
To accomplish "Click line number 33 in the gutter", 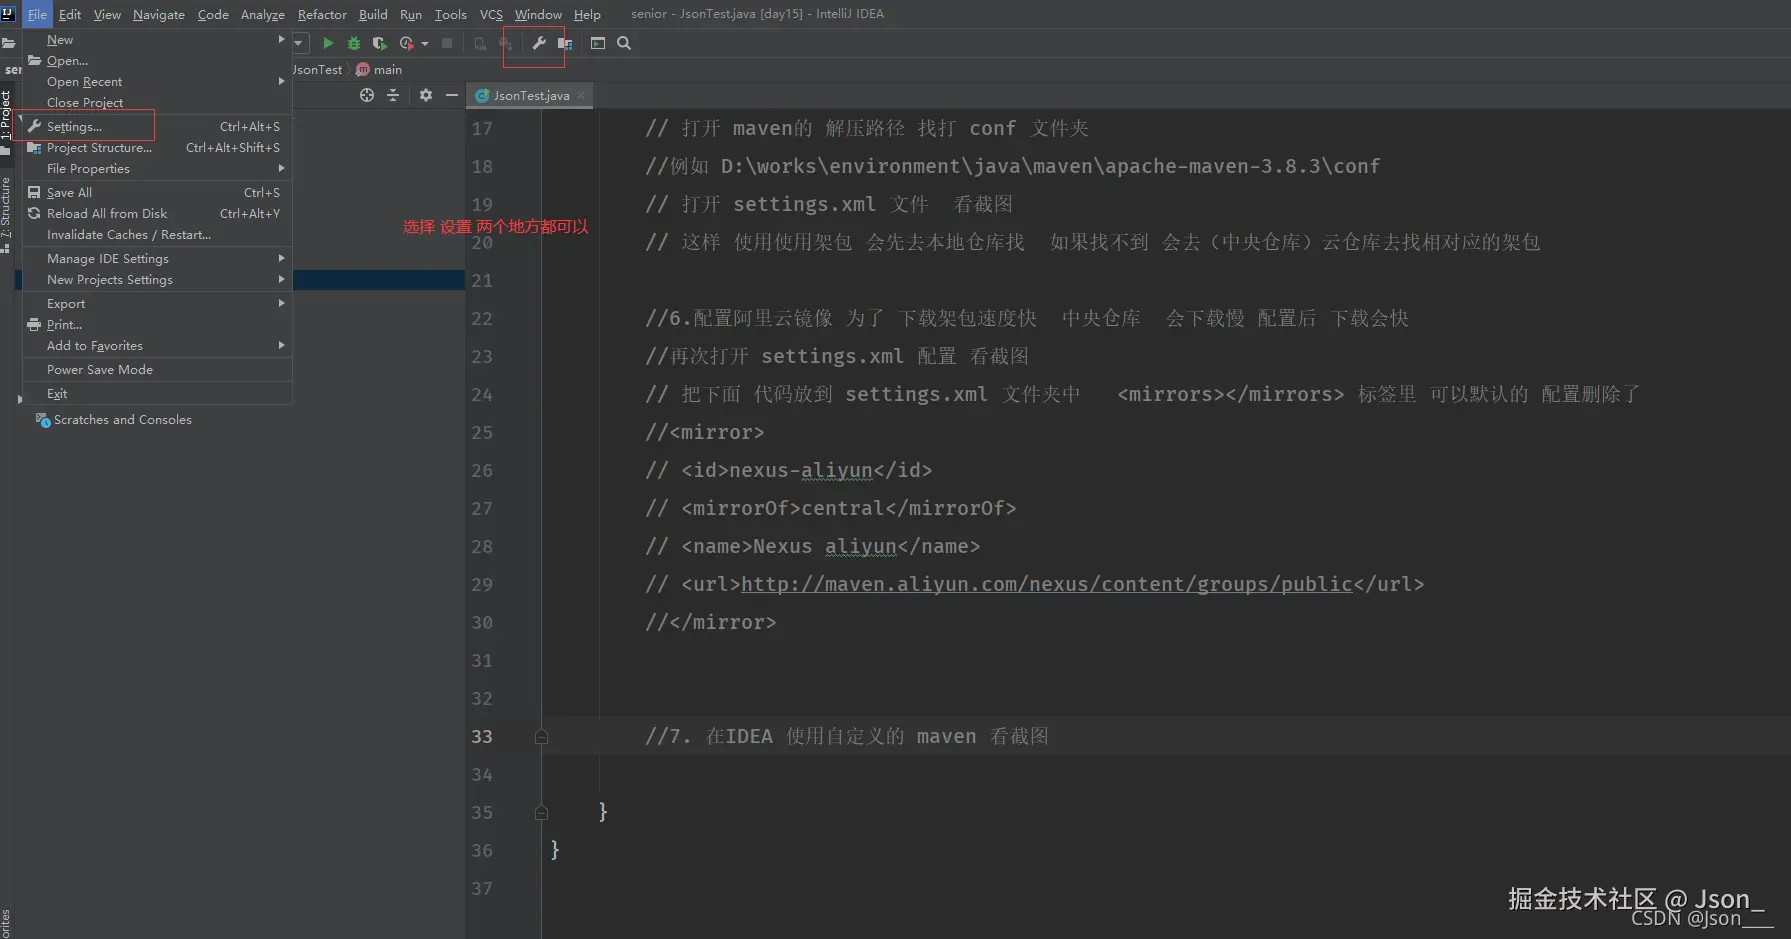I will pyautogui.click(x=482, y=737).
